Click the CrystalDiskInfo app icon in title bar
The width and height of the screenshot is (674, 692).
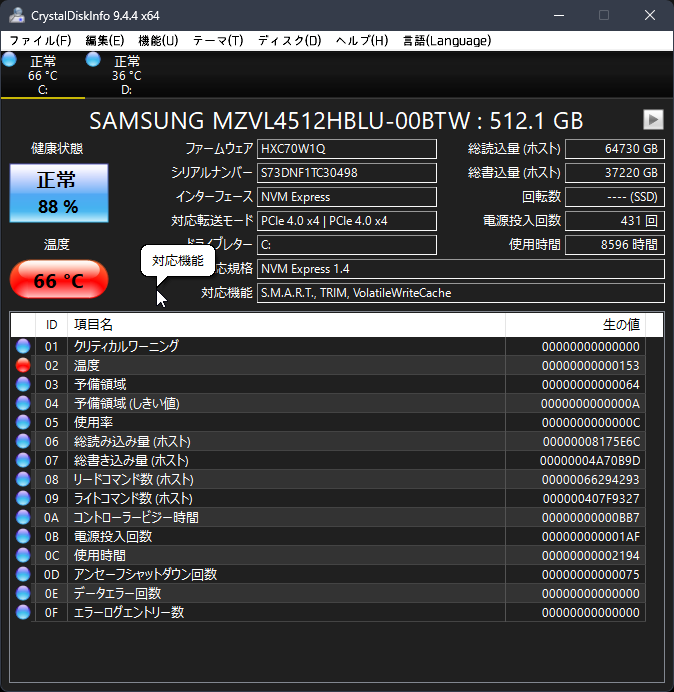16,15
